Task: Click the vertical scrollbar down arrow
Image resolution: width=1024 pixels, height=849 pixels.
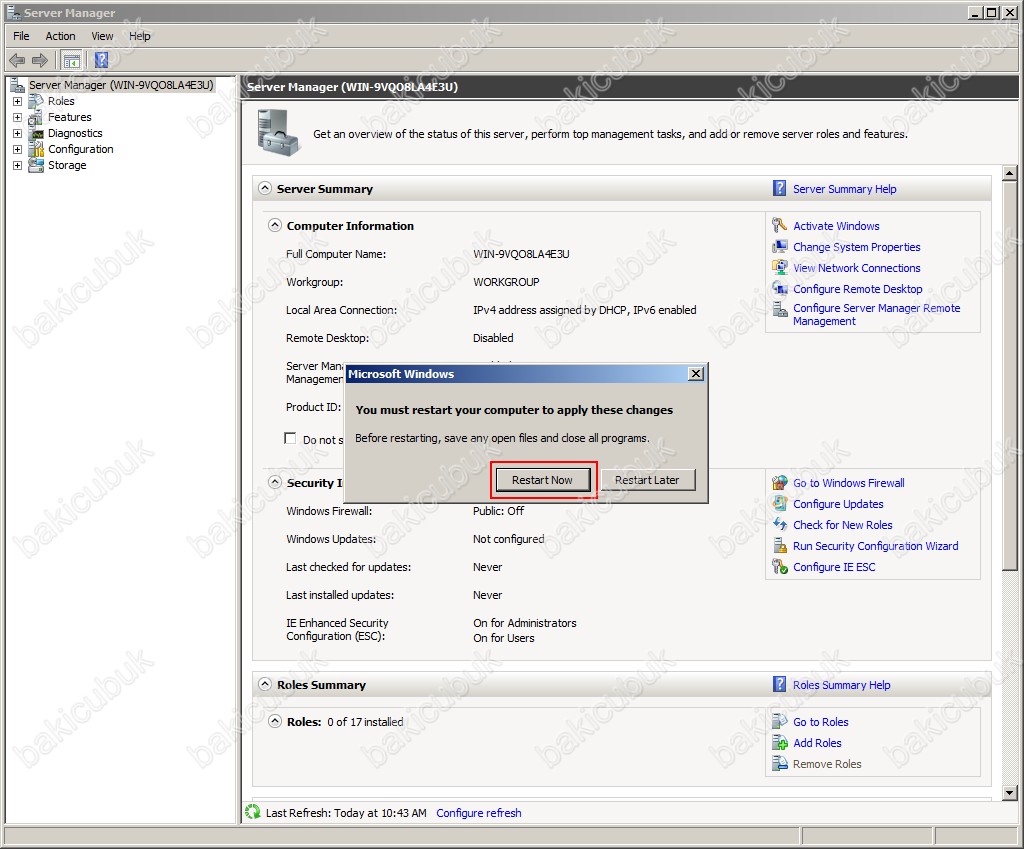Action: [1010, 793]
